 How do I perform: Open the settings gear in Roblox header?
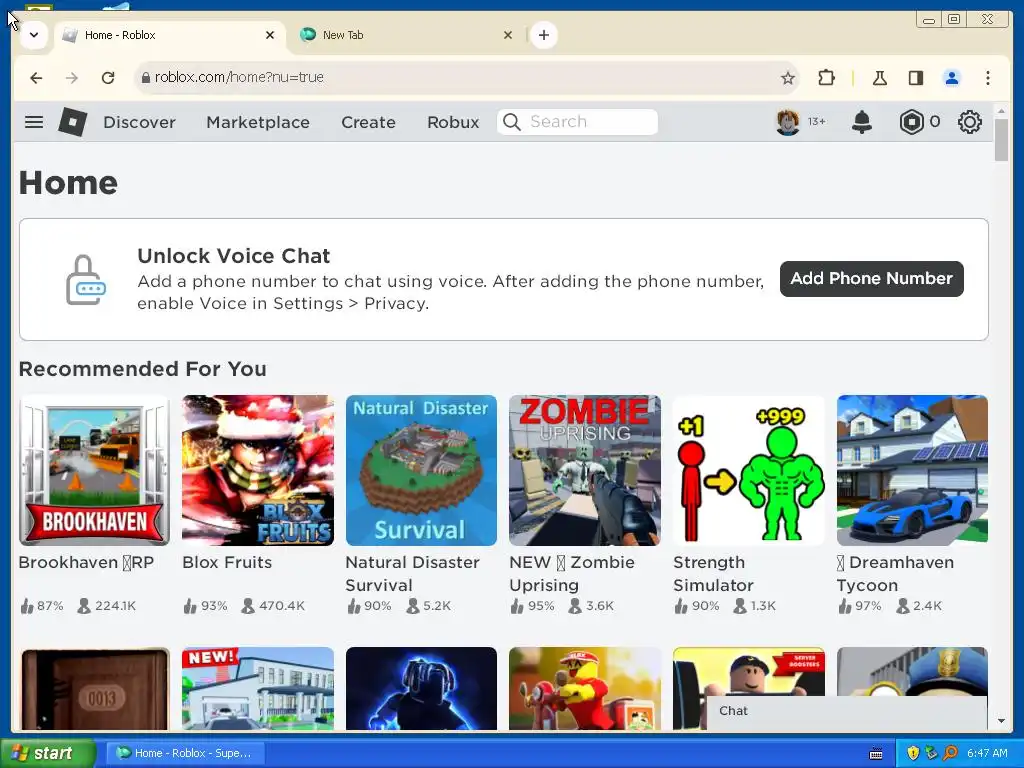pos(970,122)
